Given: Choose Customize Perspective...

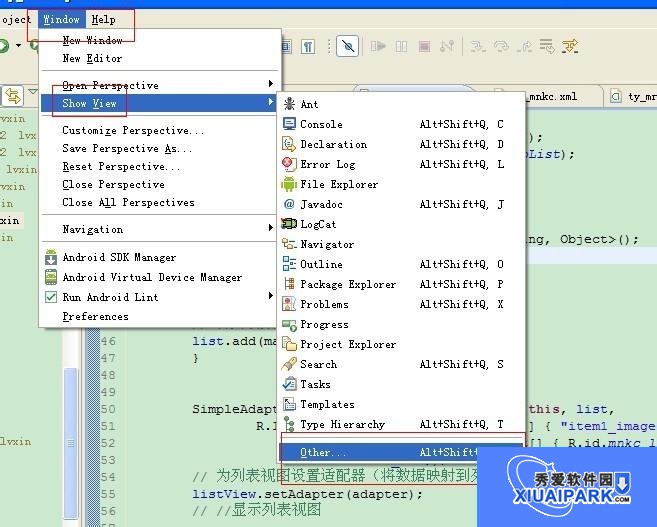Looking at the screenshot, I should tap(159, 130).
